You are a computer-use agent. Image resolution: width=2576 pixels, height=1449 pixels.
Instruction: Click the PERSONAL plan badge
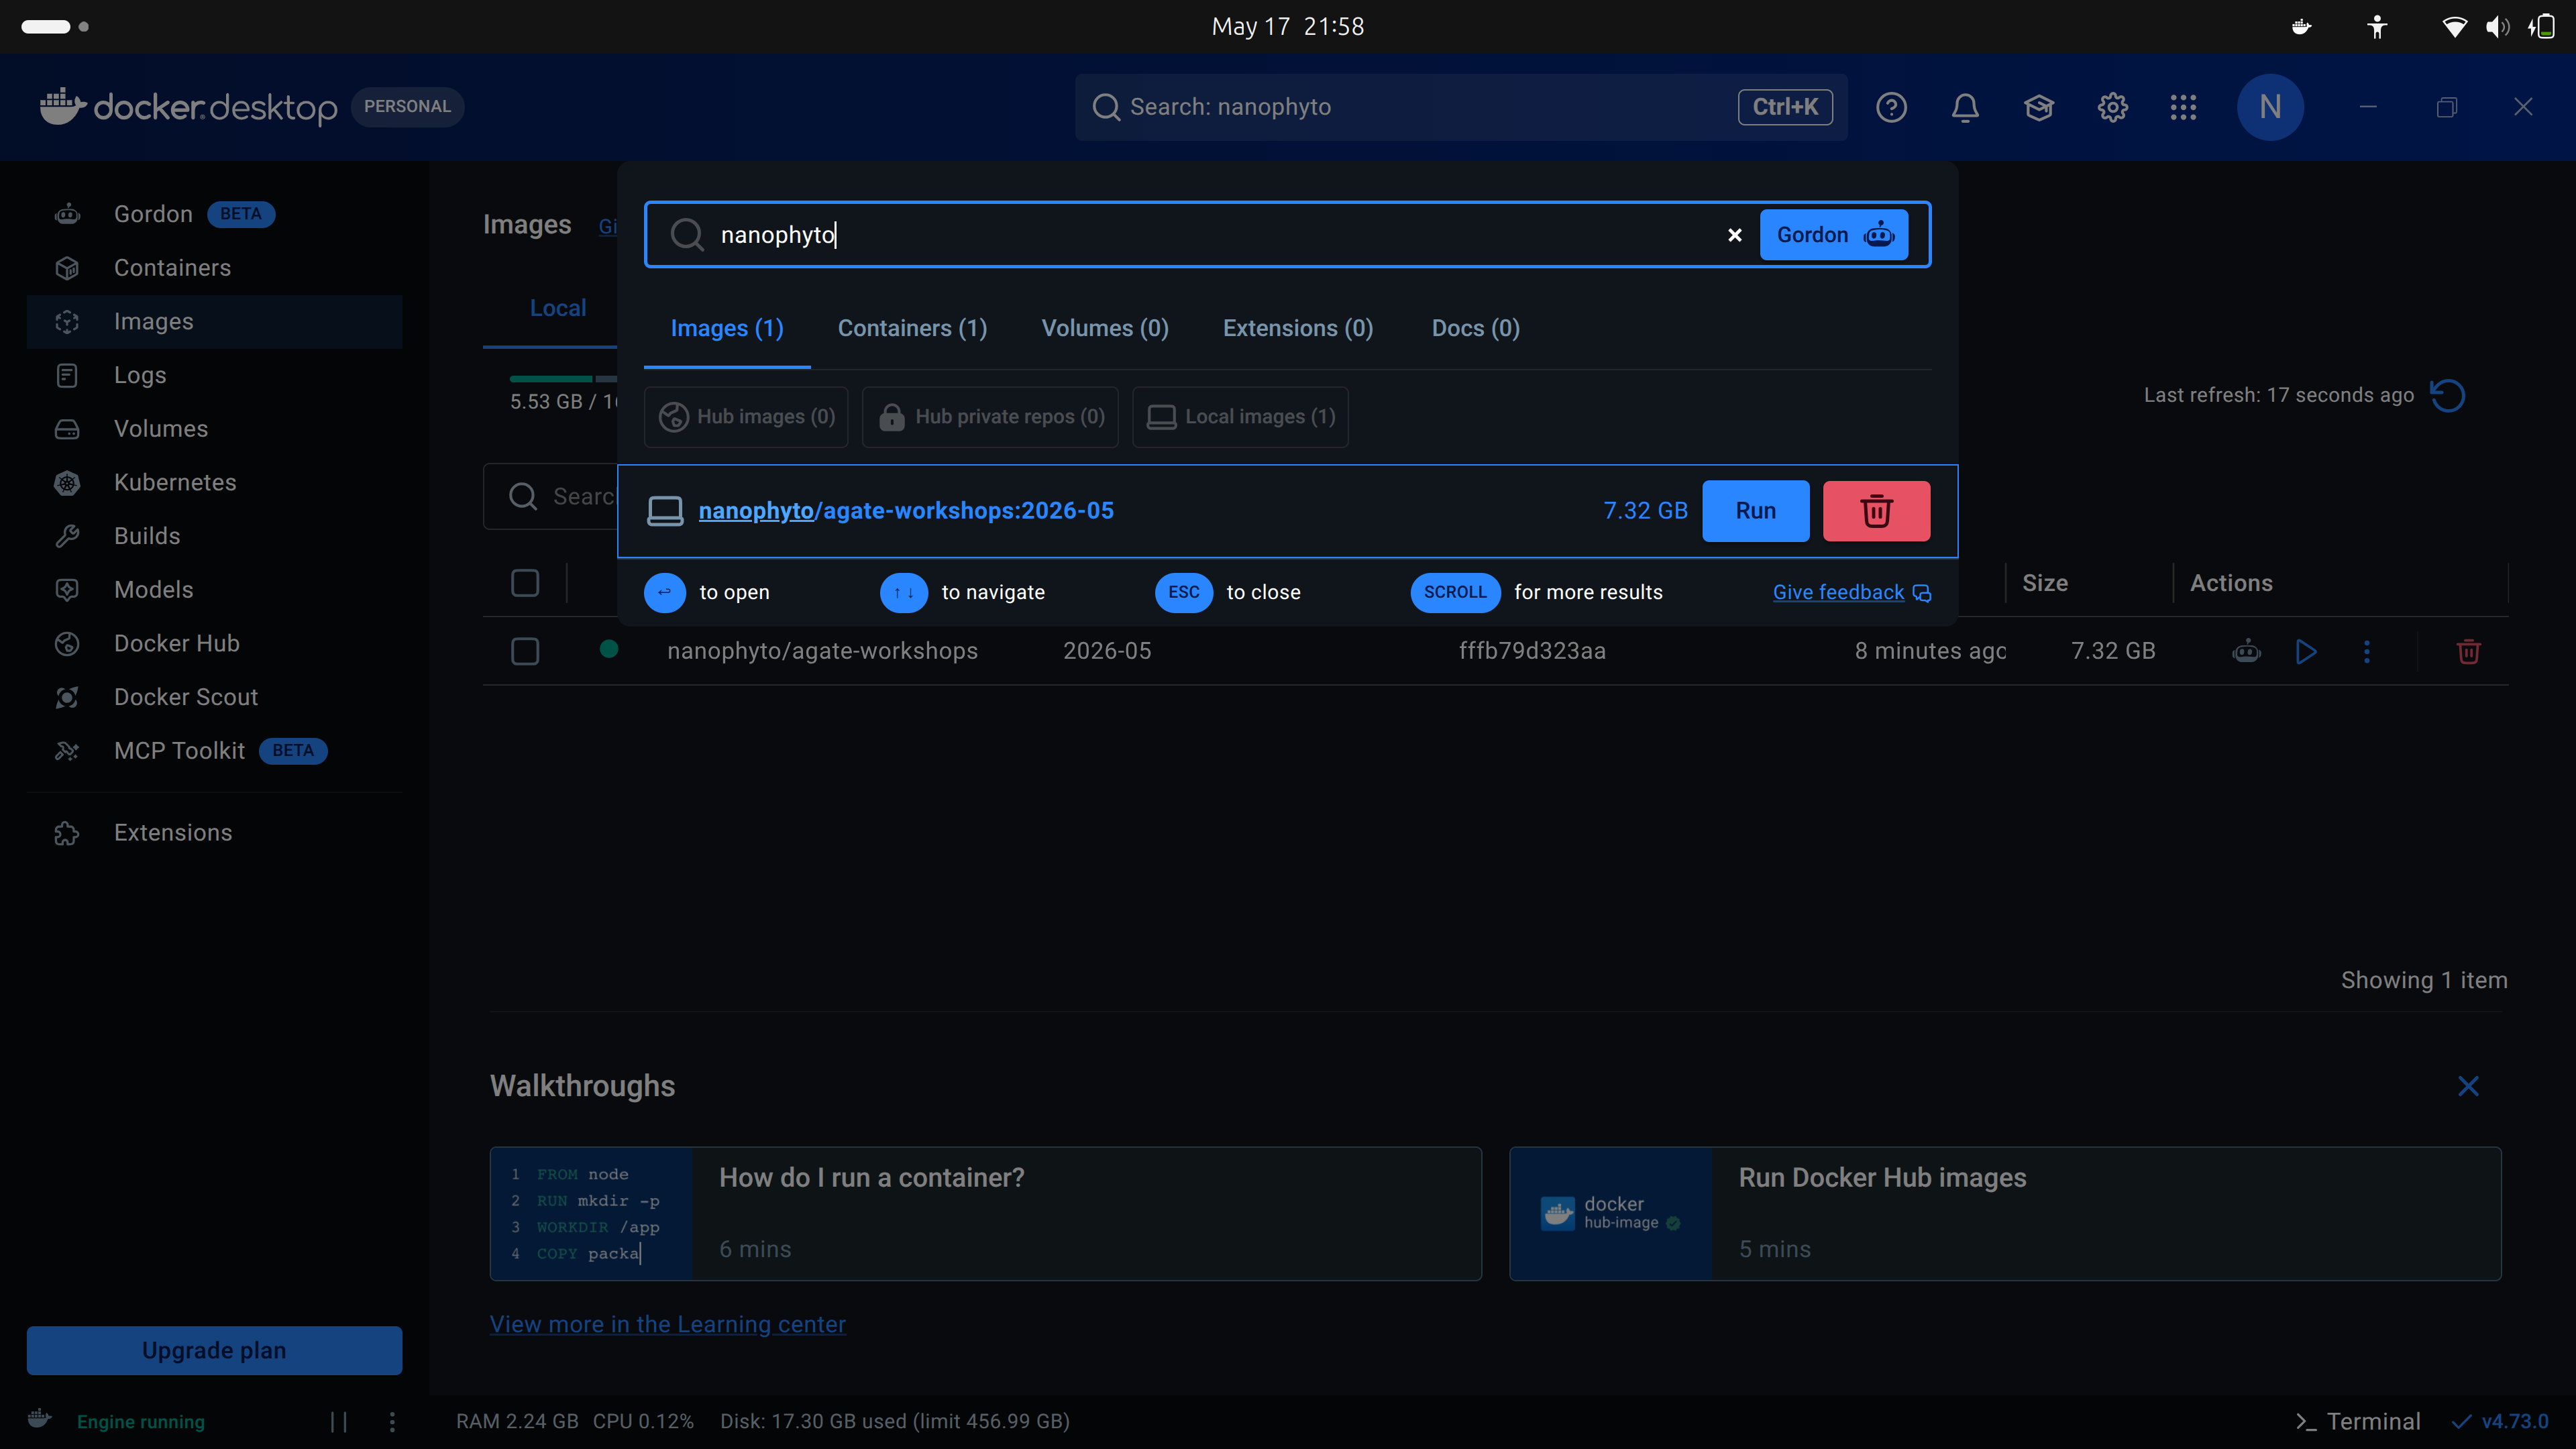(407, 107)
